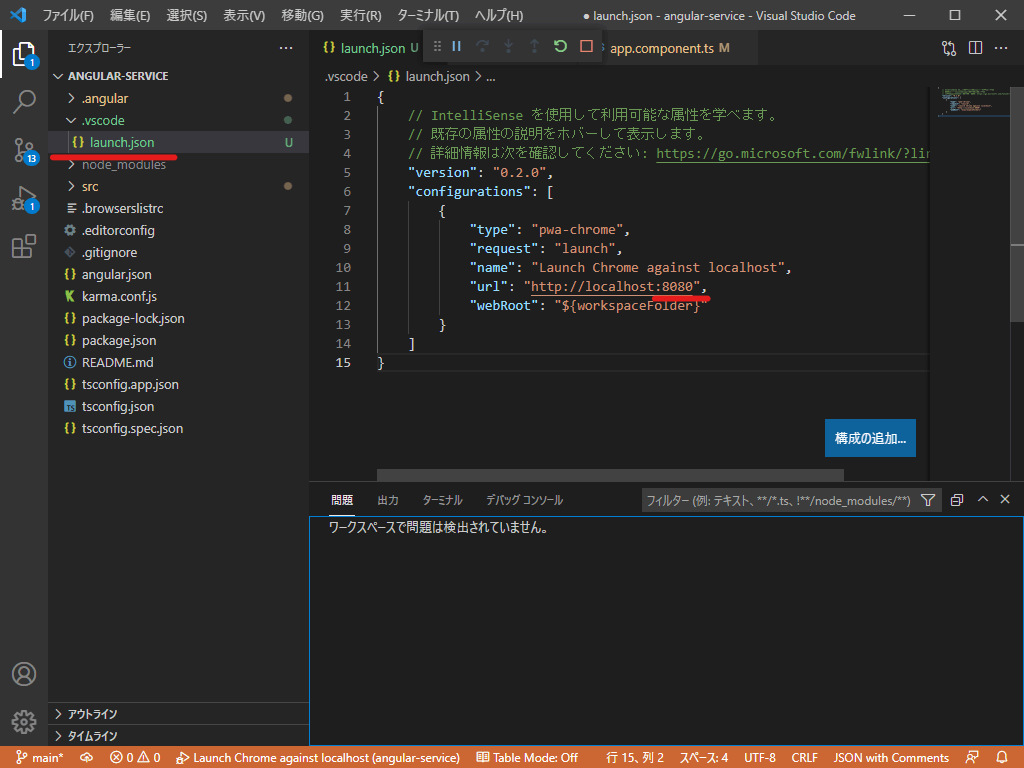Open the Run and Debug view
This screenshot has width=1024, height=768.
24,198
